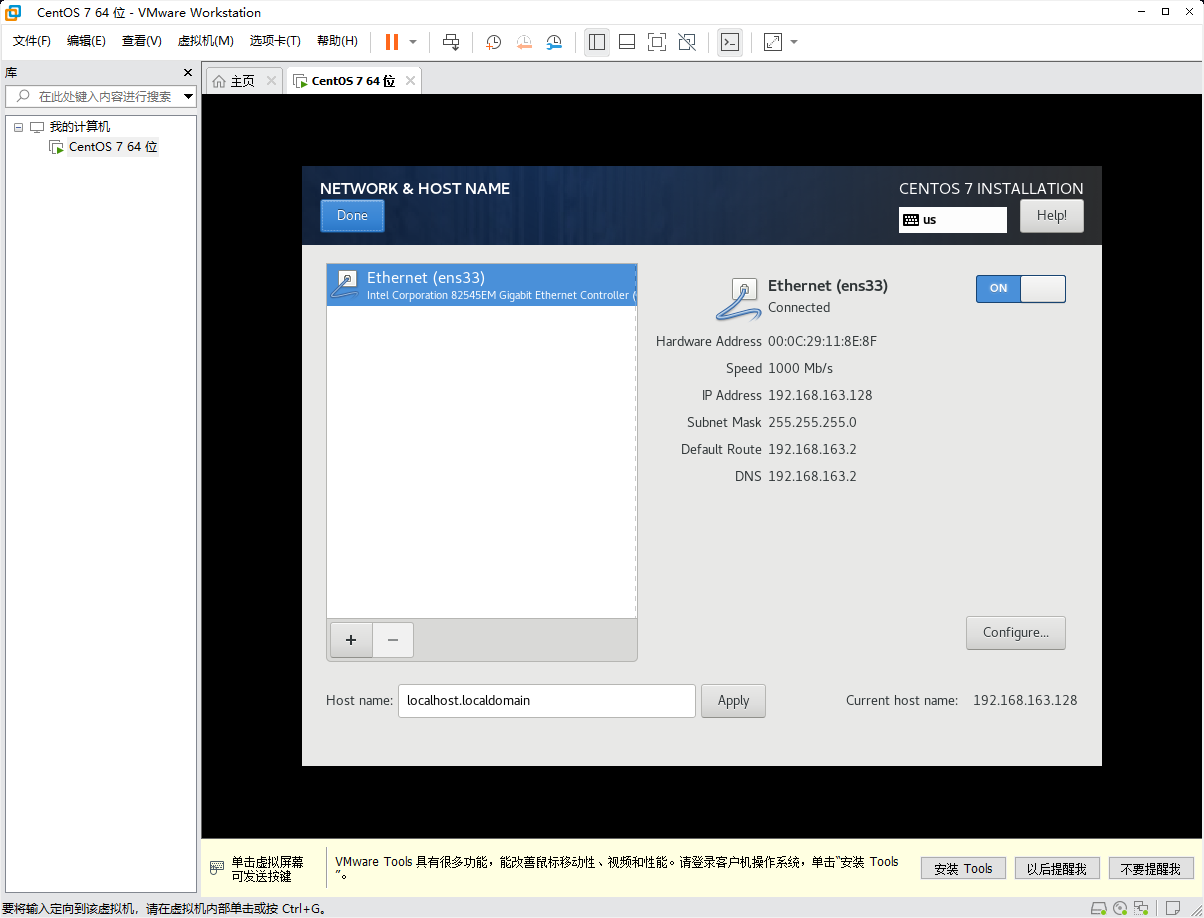Toggle the library sidebar view
The image size is (1204, 918).
(597, 42)
